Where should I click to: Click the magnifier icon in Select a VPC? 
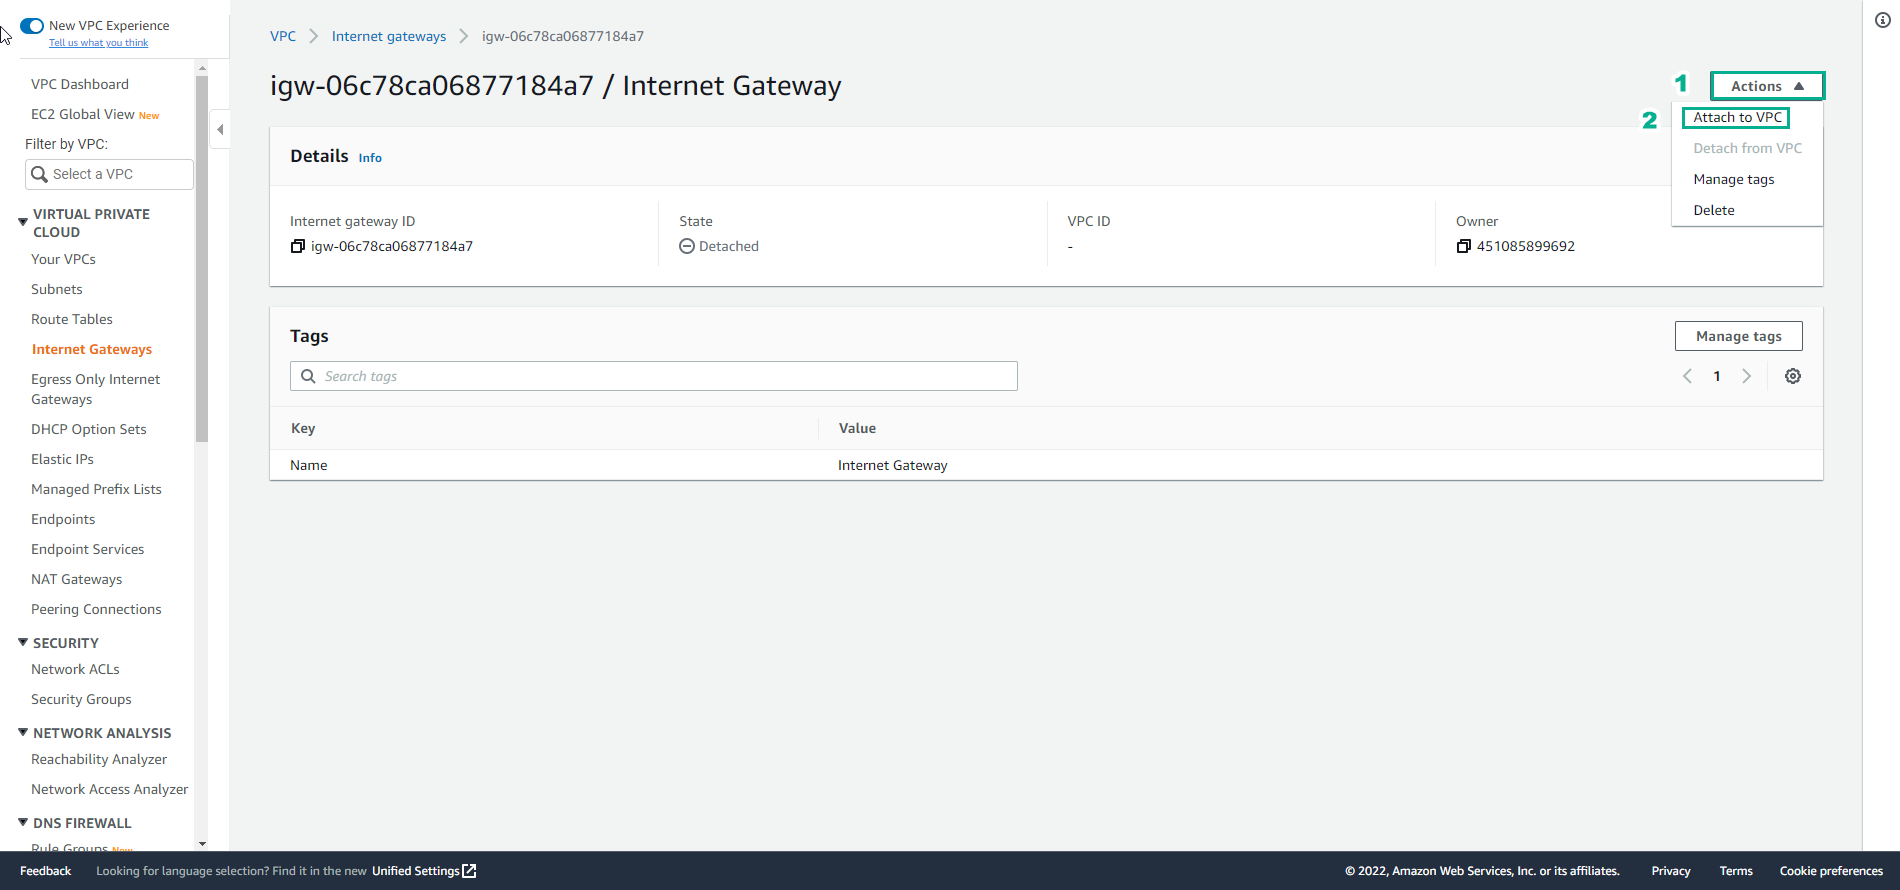(x=40, y=174)
